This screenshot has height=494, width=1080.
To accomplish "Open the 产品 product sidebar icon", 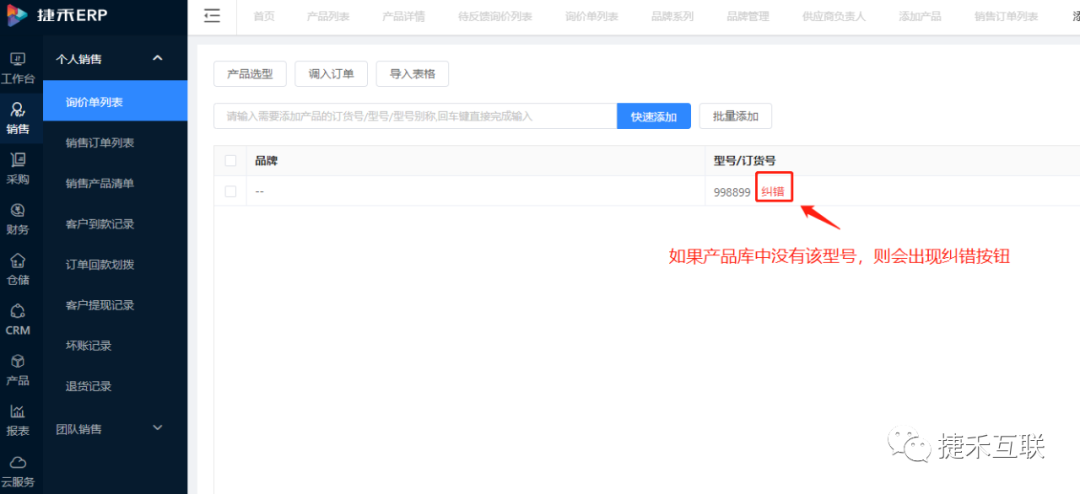I will (x=18, y=370).
